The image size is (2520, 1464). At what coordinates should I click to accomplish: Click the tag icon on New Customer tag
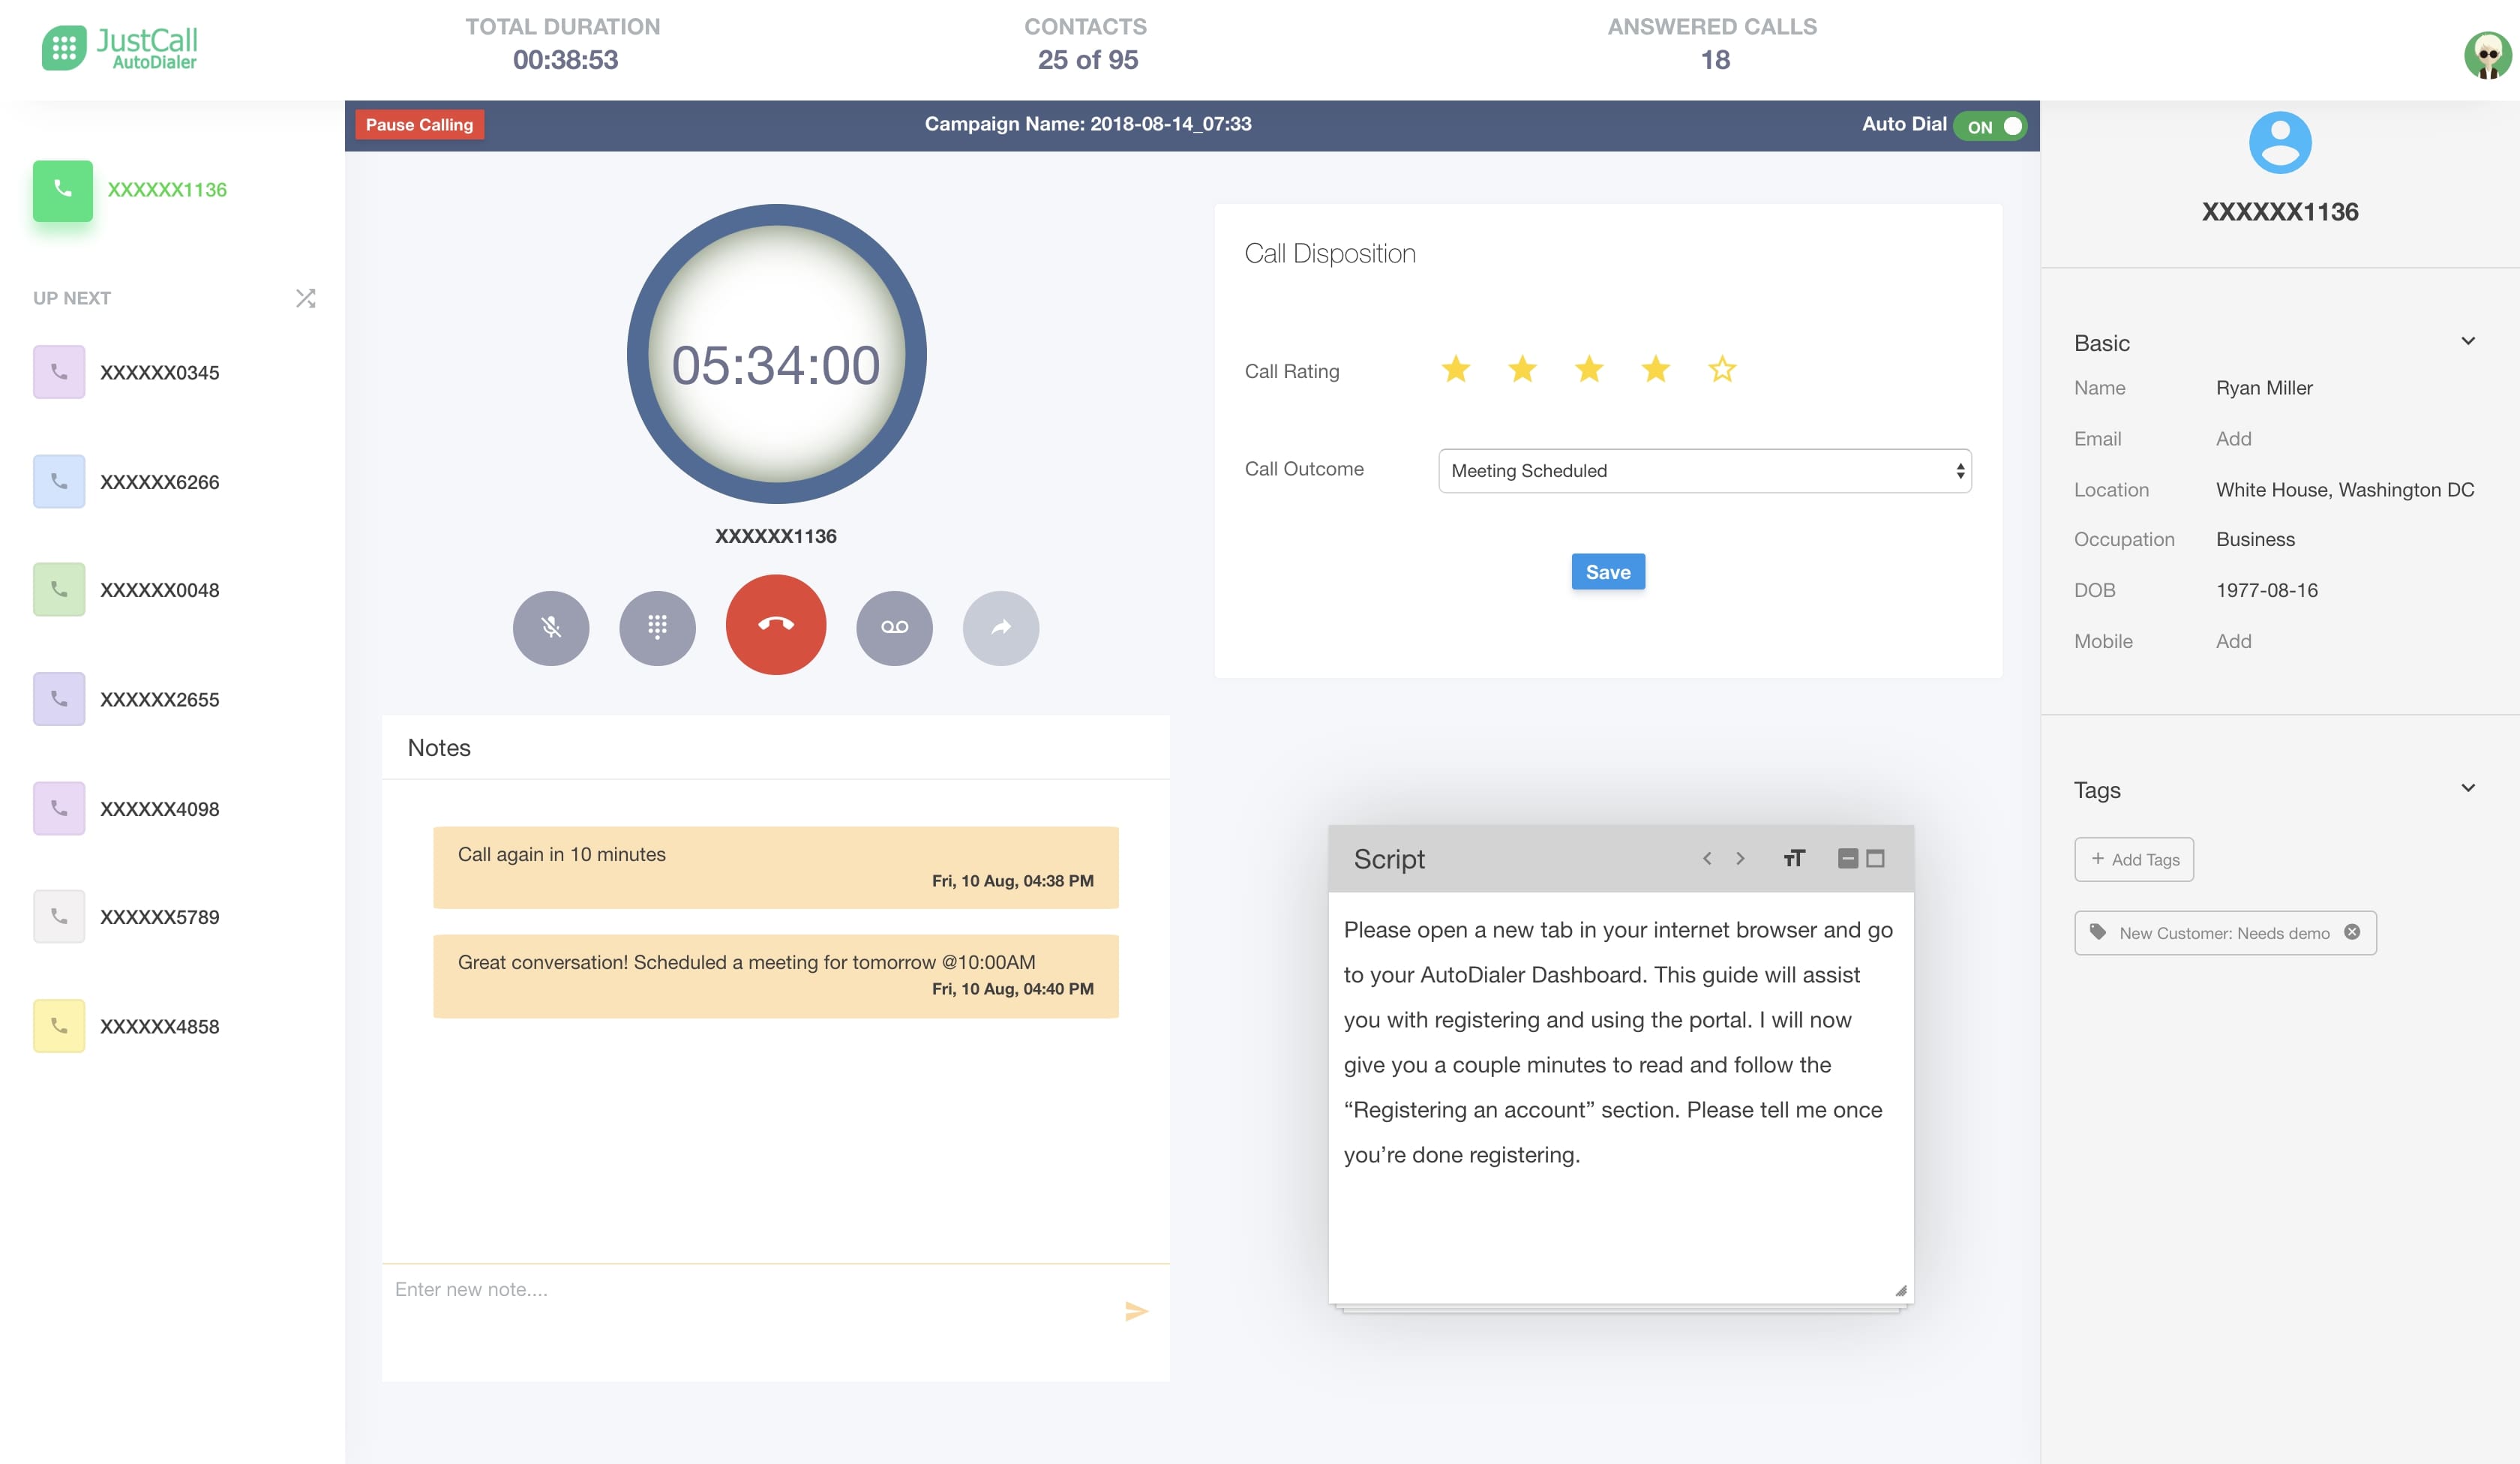pyautogui.click(x=2098, y=932)
